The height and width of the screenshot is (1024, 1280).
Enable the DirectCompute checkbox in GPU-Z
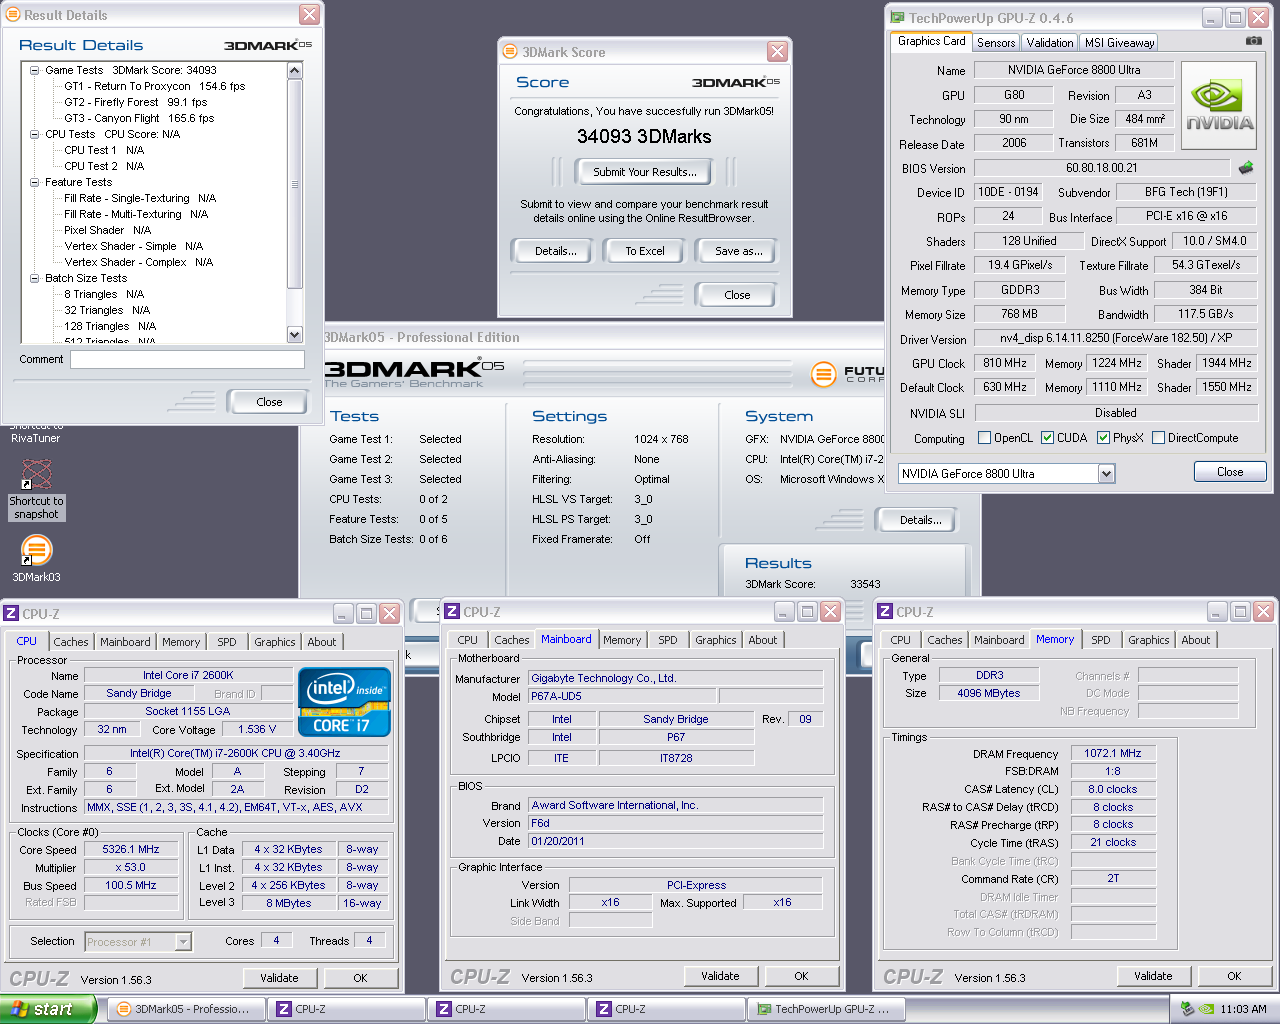[1158, 437]
